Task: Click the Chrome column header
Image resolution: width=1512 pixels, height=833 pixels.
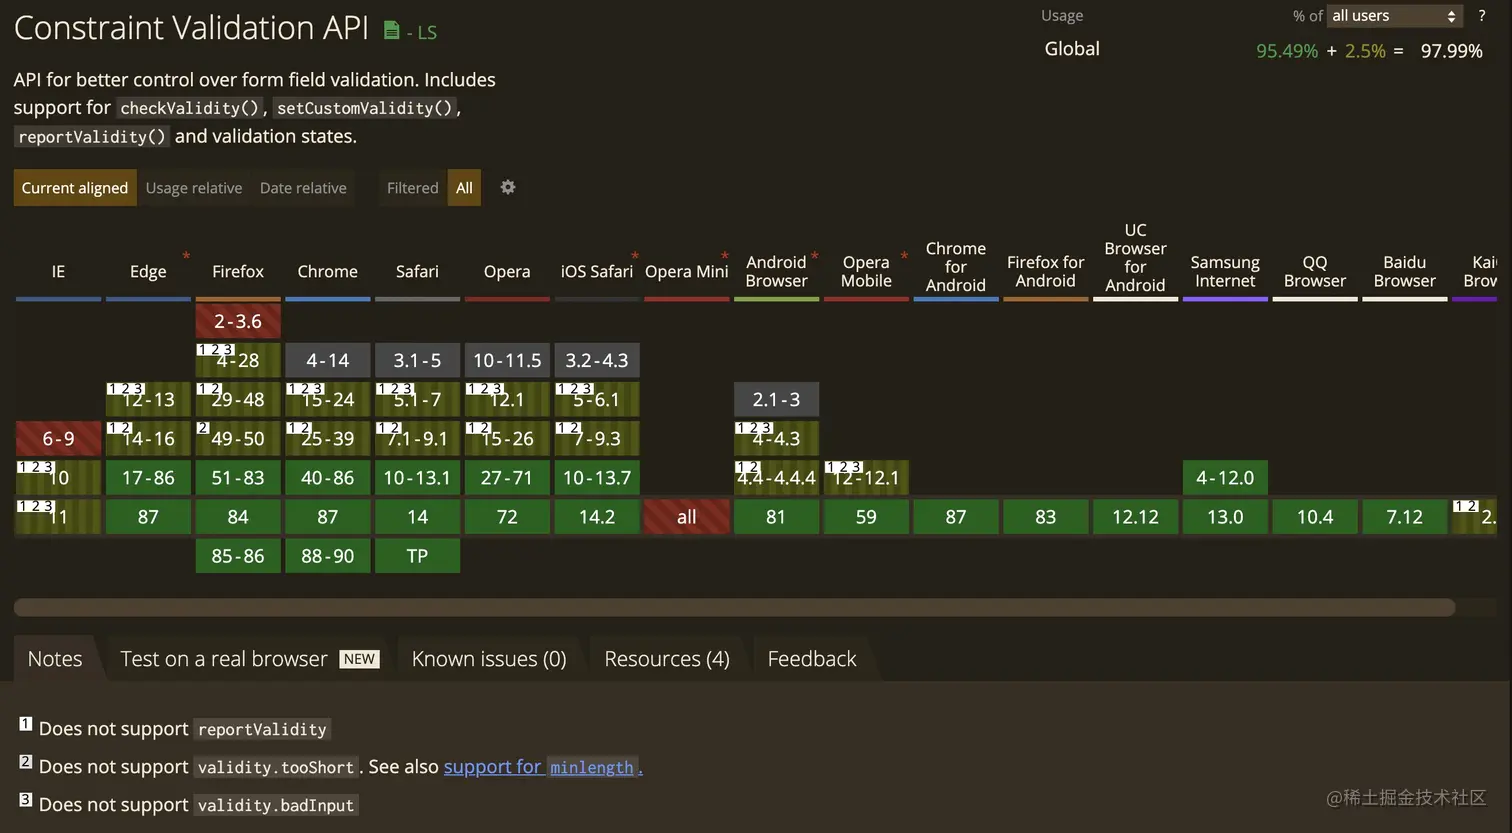Action: (x=327, y=271)
